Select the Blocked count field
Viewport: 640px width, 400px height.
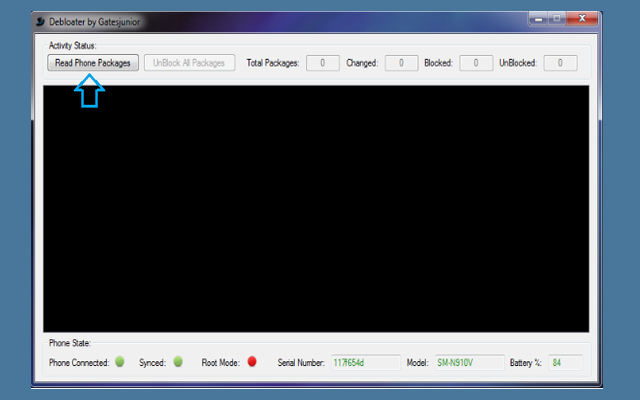[476, 63]
